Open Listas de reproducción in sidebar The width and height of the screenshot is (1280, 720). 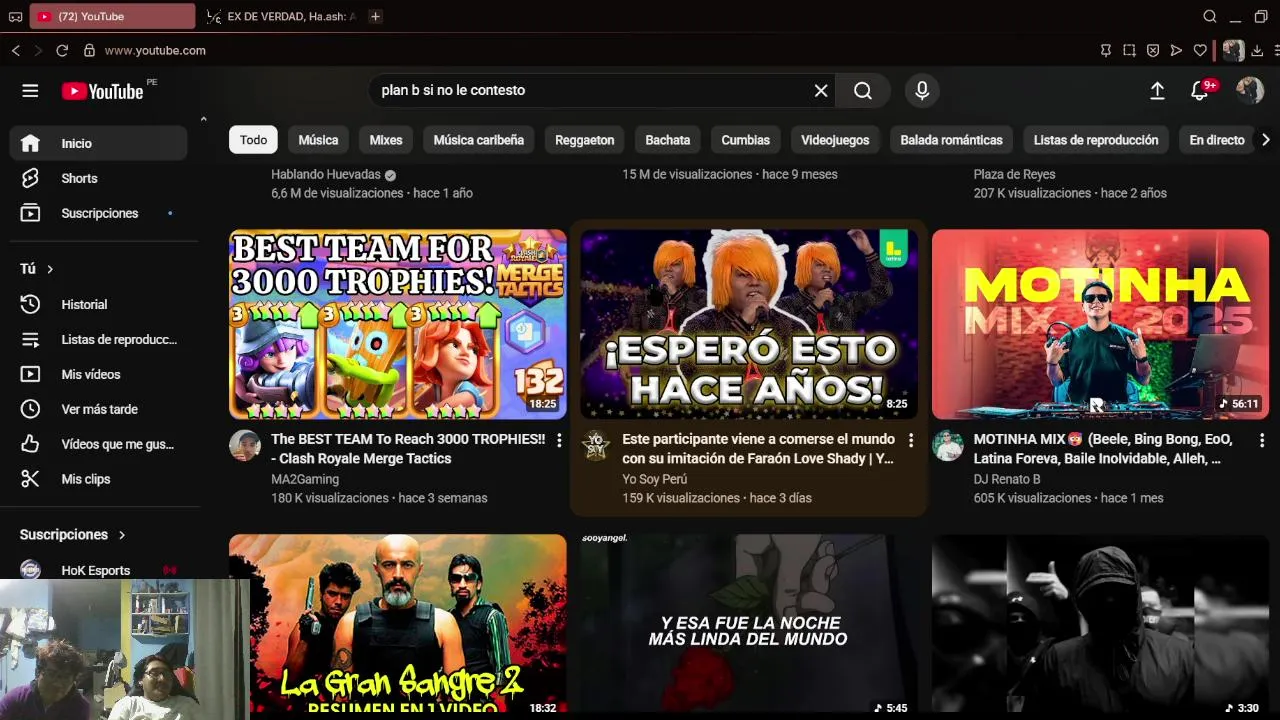pos(99,339)
